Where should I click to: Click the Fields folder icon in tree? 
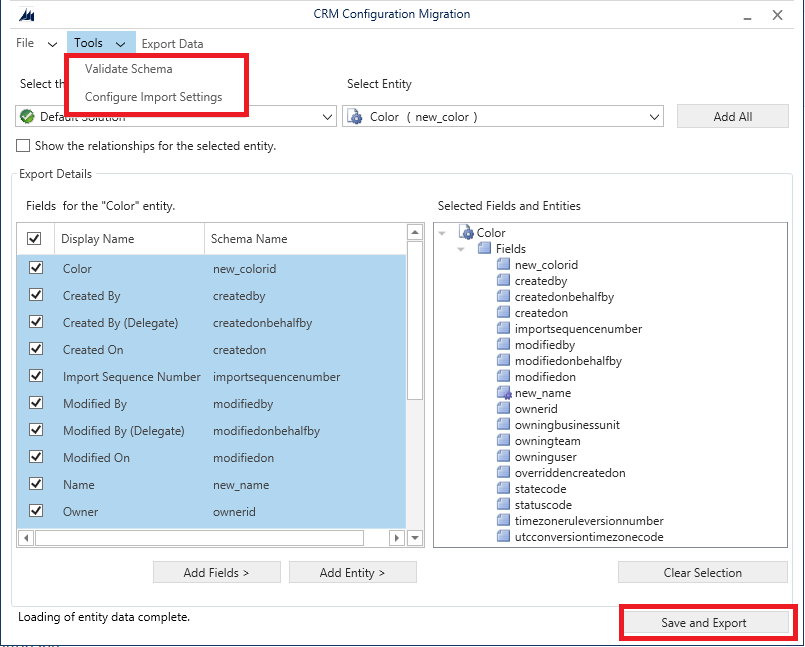(486, 249)
